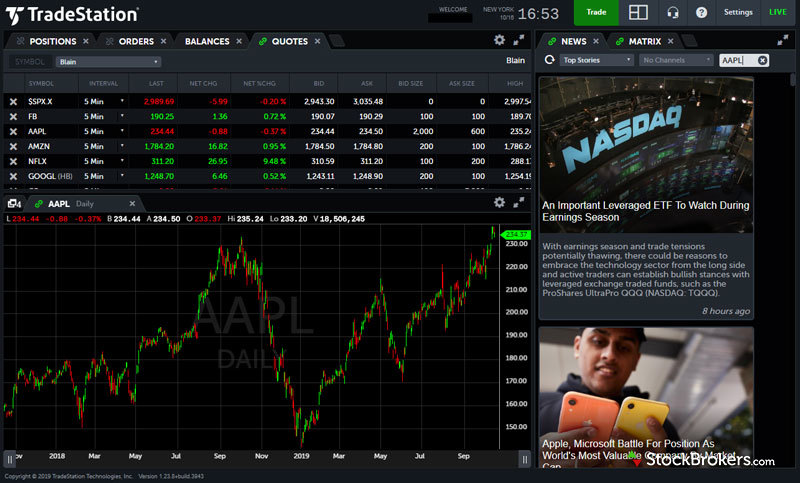Open the Top Stories dropdown
800x483 pixels.
click(596, 60)
